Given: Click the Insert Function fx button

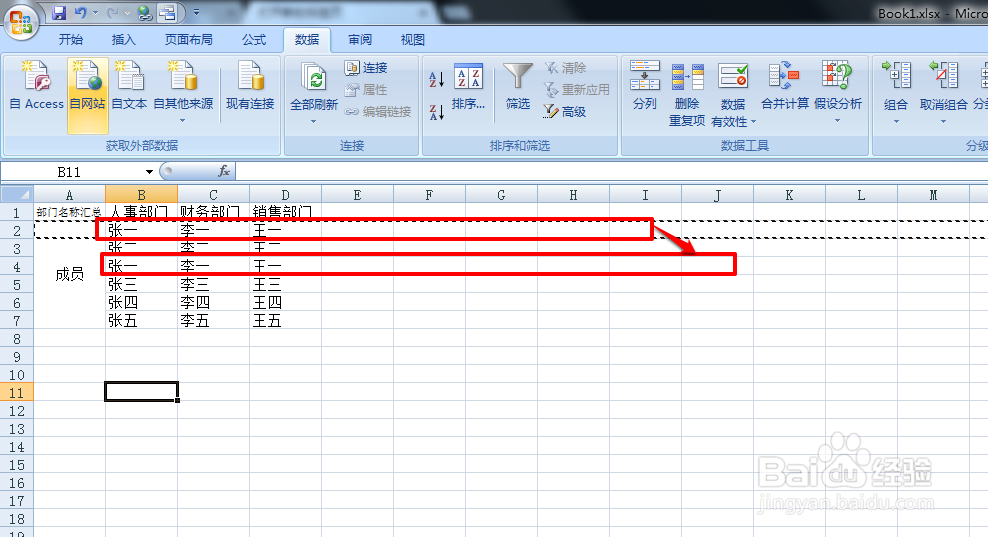Looking at the screenshot, I should click(x=224, y=171).
